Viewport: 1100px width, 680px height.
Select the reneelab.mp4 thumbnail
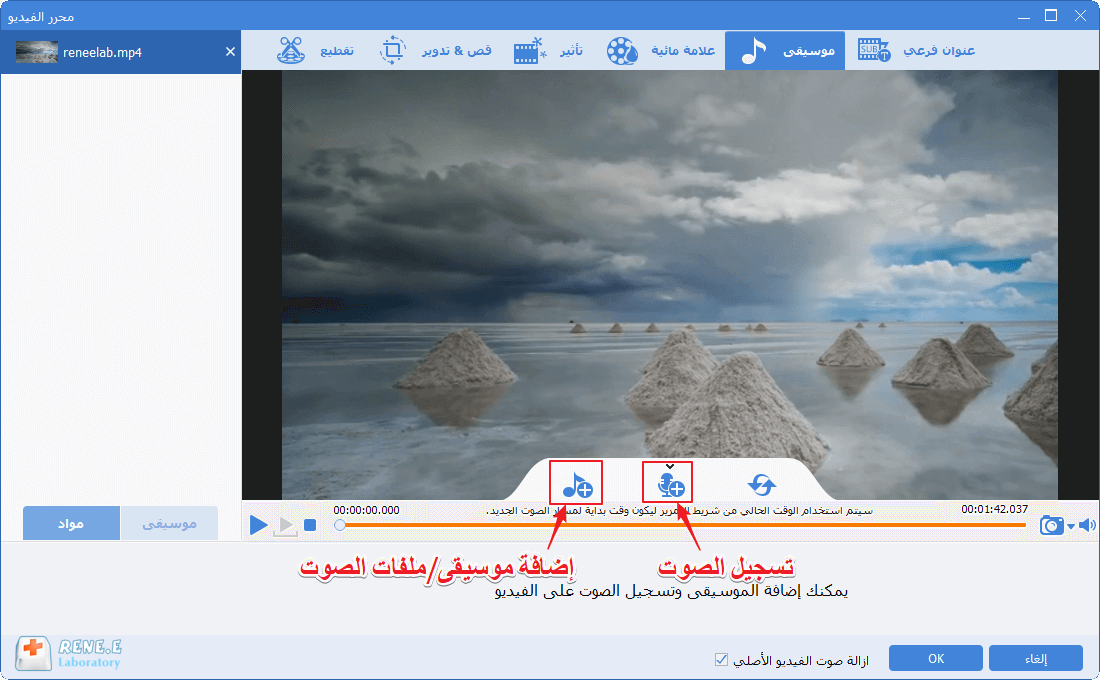pyautogui.click(x=36, y=52)
